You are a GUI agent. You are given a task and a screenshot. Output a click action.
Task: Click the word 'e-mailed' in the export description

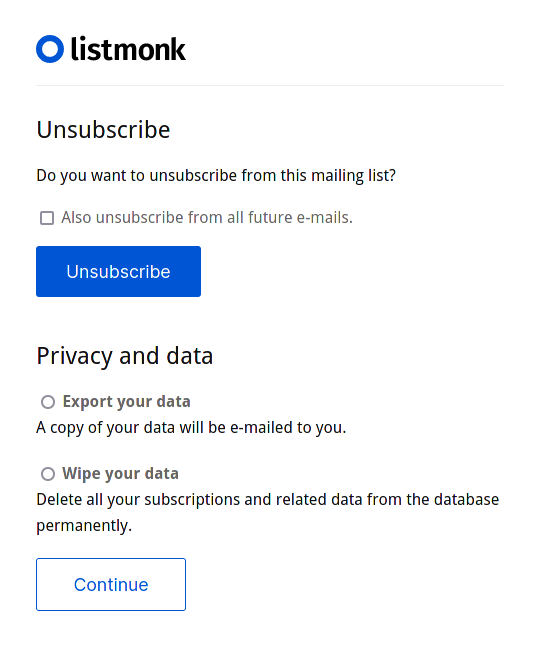click(x=261, y=427)
